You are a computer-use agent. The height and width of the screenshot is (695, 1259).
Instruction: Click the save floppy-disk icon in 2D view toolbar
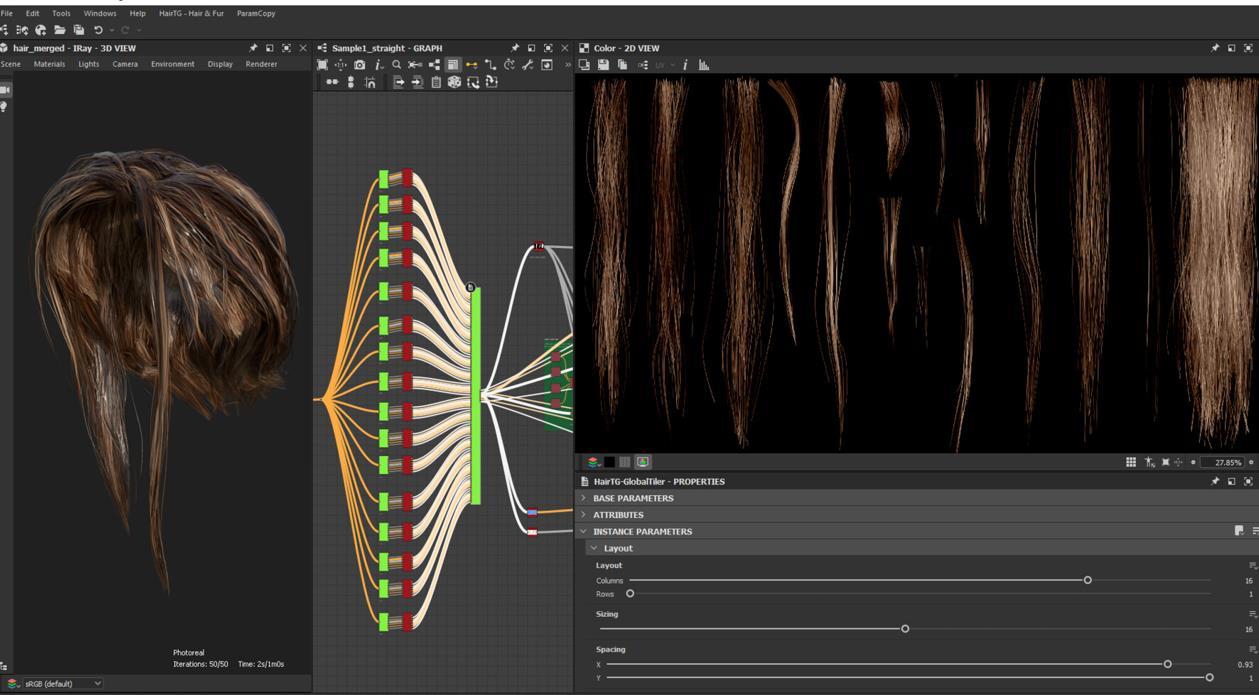[603, 65]
